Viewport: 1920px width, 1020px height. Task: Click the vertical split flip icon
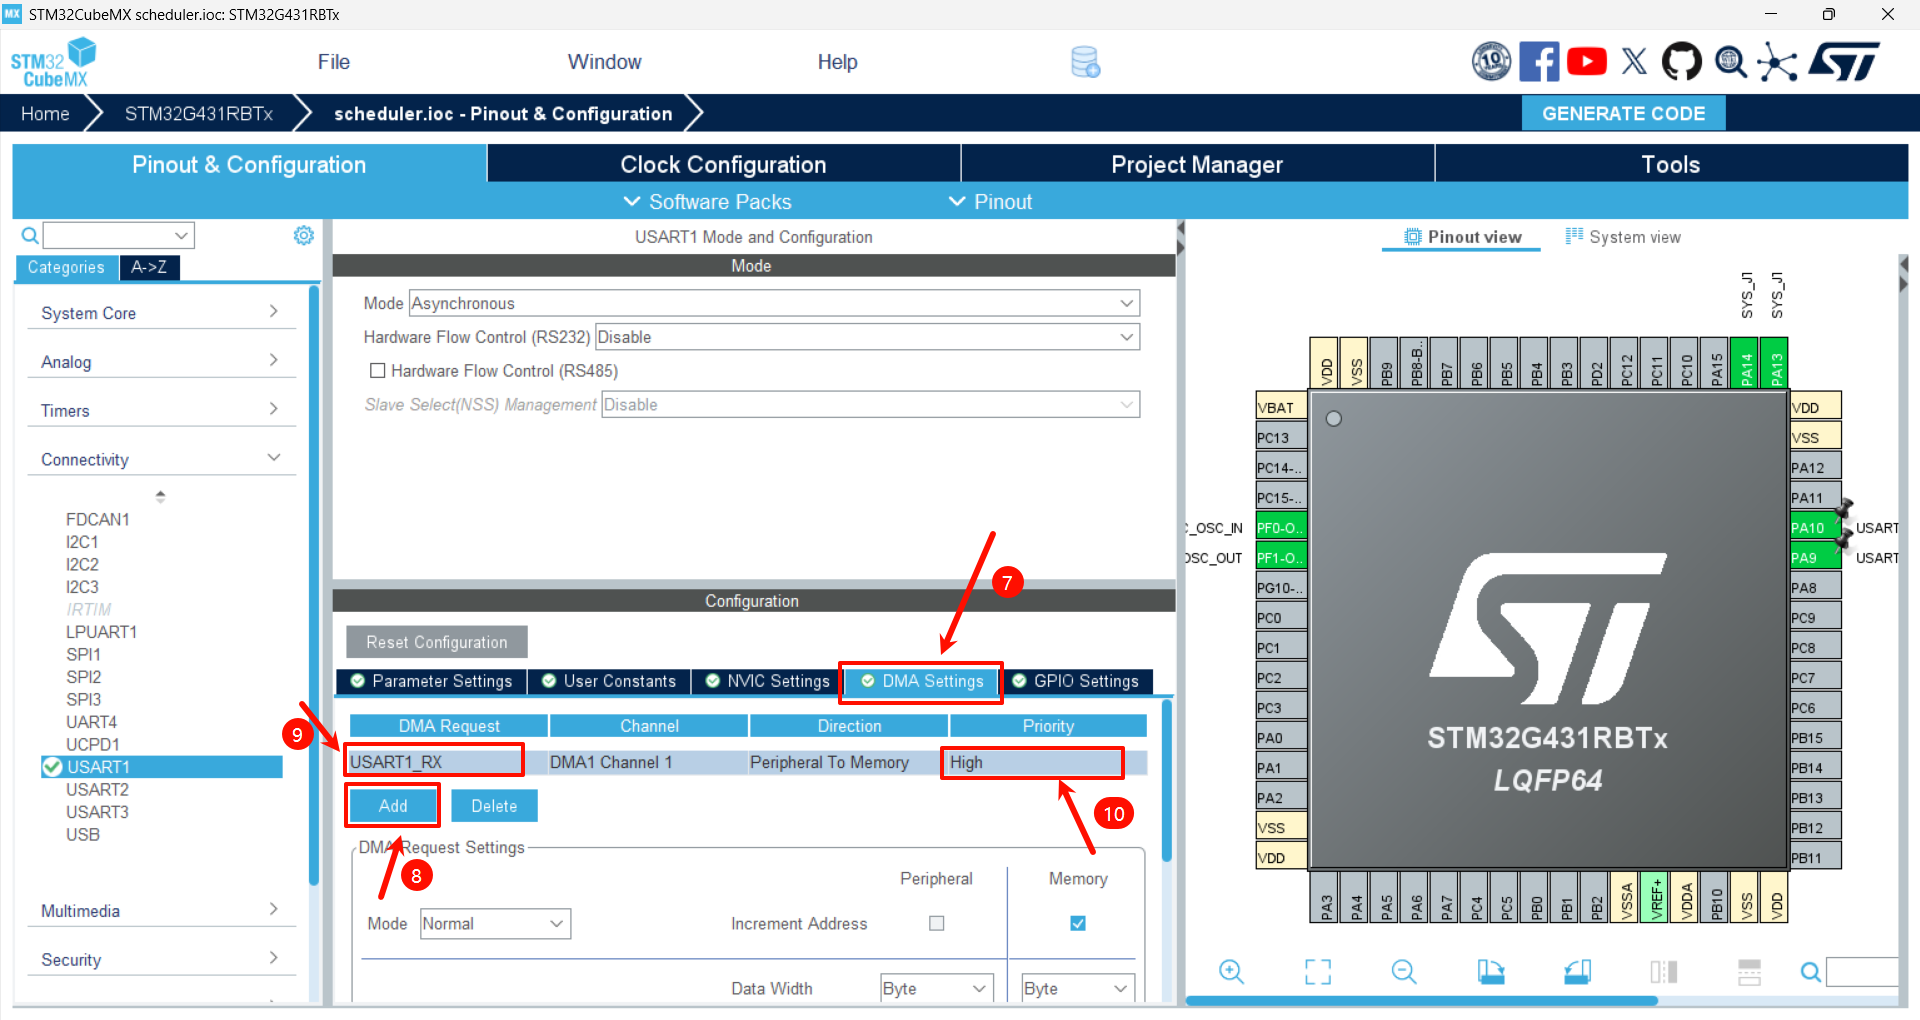[x=1664, y=971]
